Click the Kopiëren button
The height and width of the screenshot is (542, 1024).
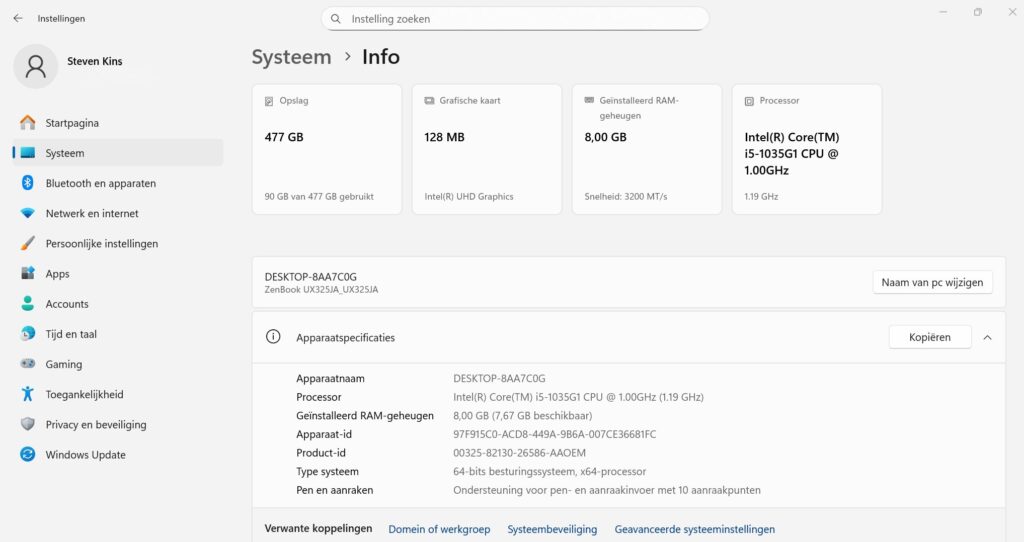929,337
